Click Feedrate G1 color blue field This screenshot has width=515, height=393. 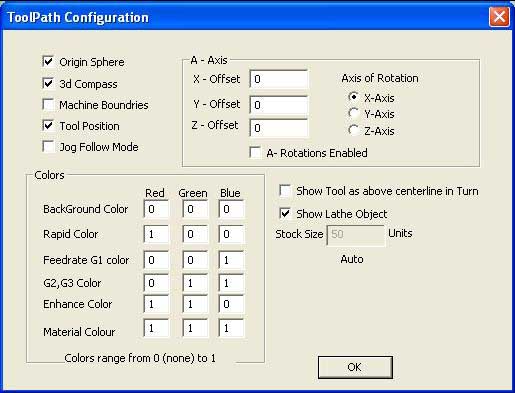(x=231, y=260)
